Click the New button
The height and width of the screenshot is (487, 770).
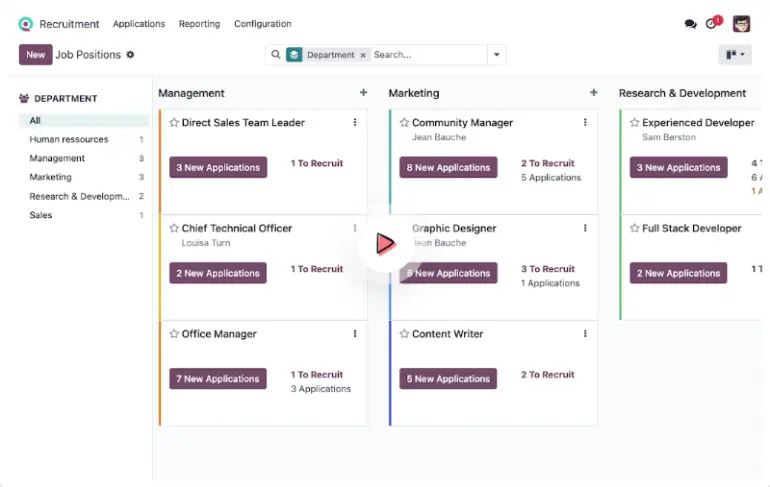click(35, 55)
